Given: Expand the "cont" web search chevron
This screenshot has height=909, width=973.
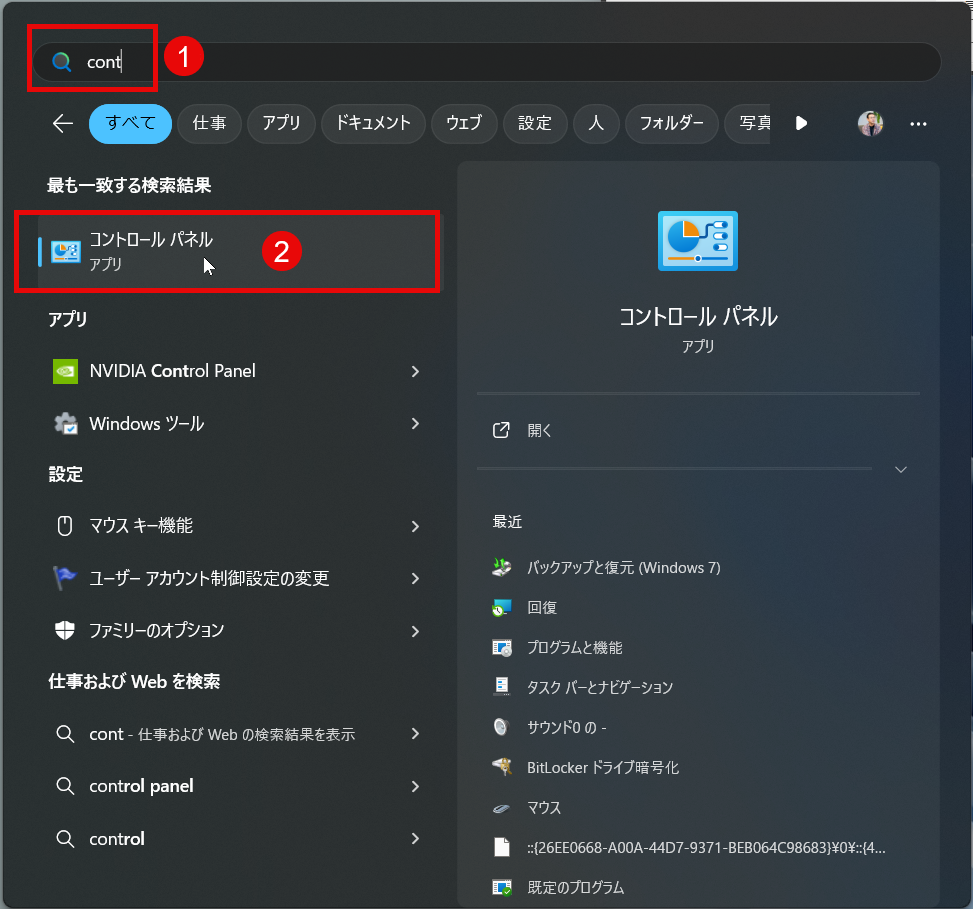Looking at the screenshot, I should click(415, 734).
